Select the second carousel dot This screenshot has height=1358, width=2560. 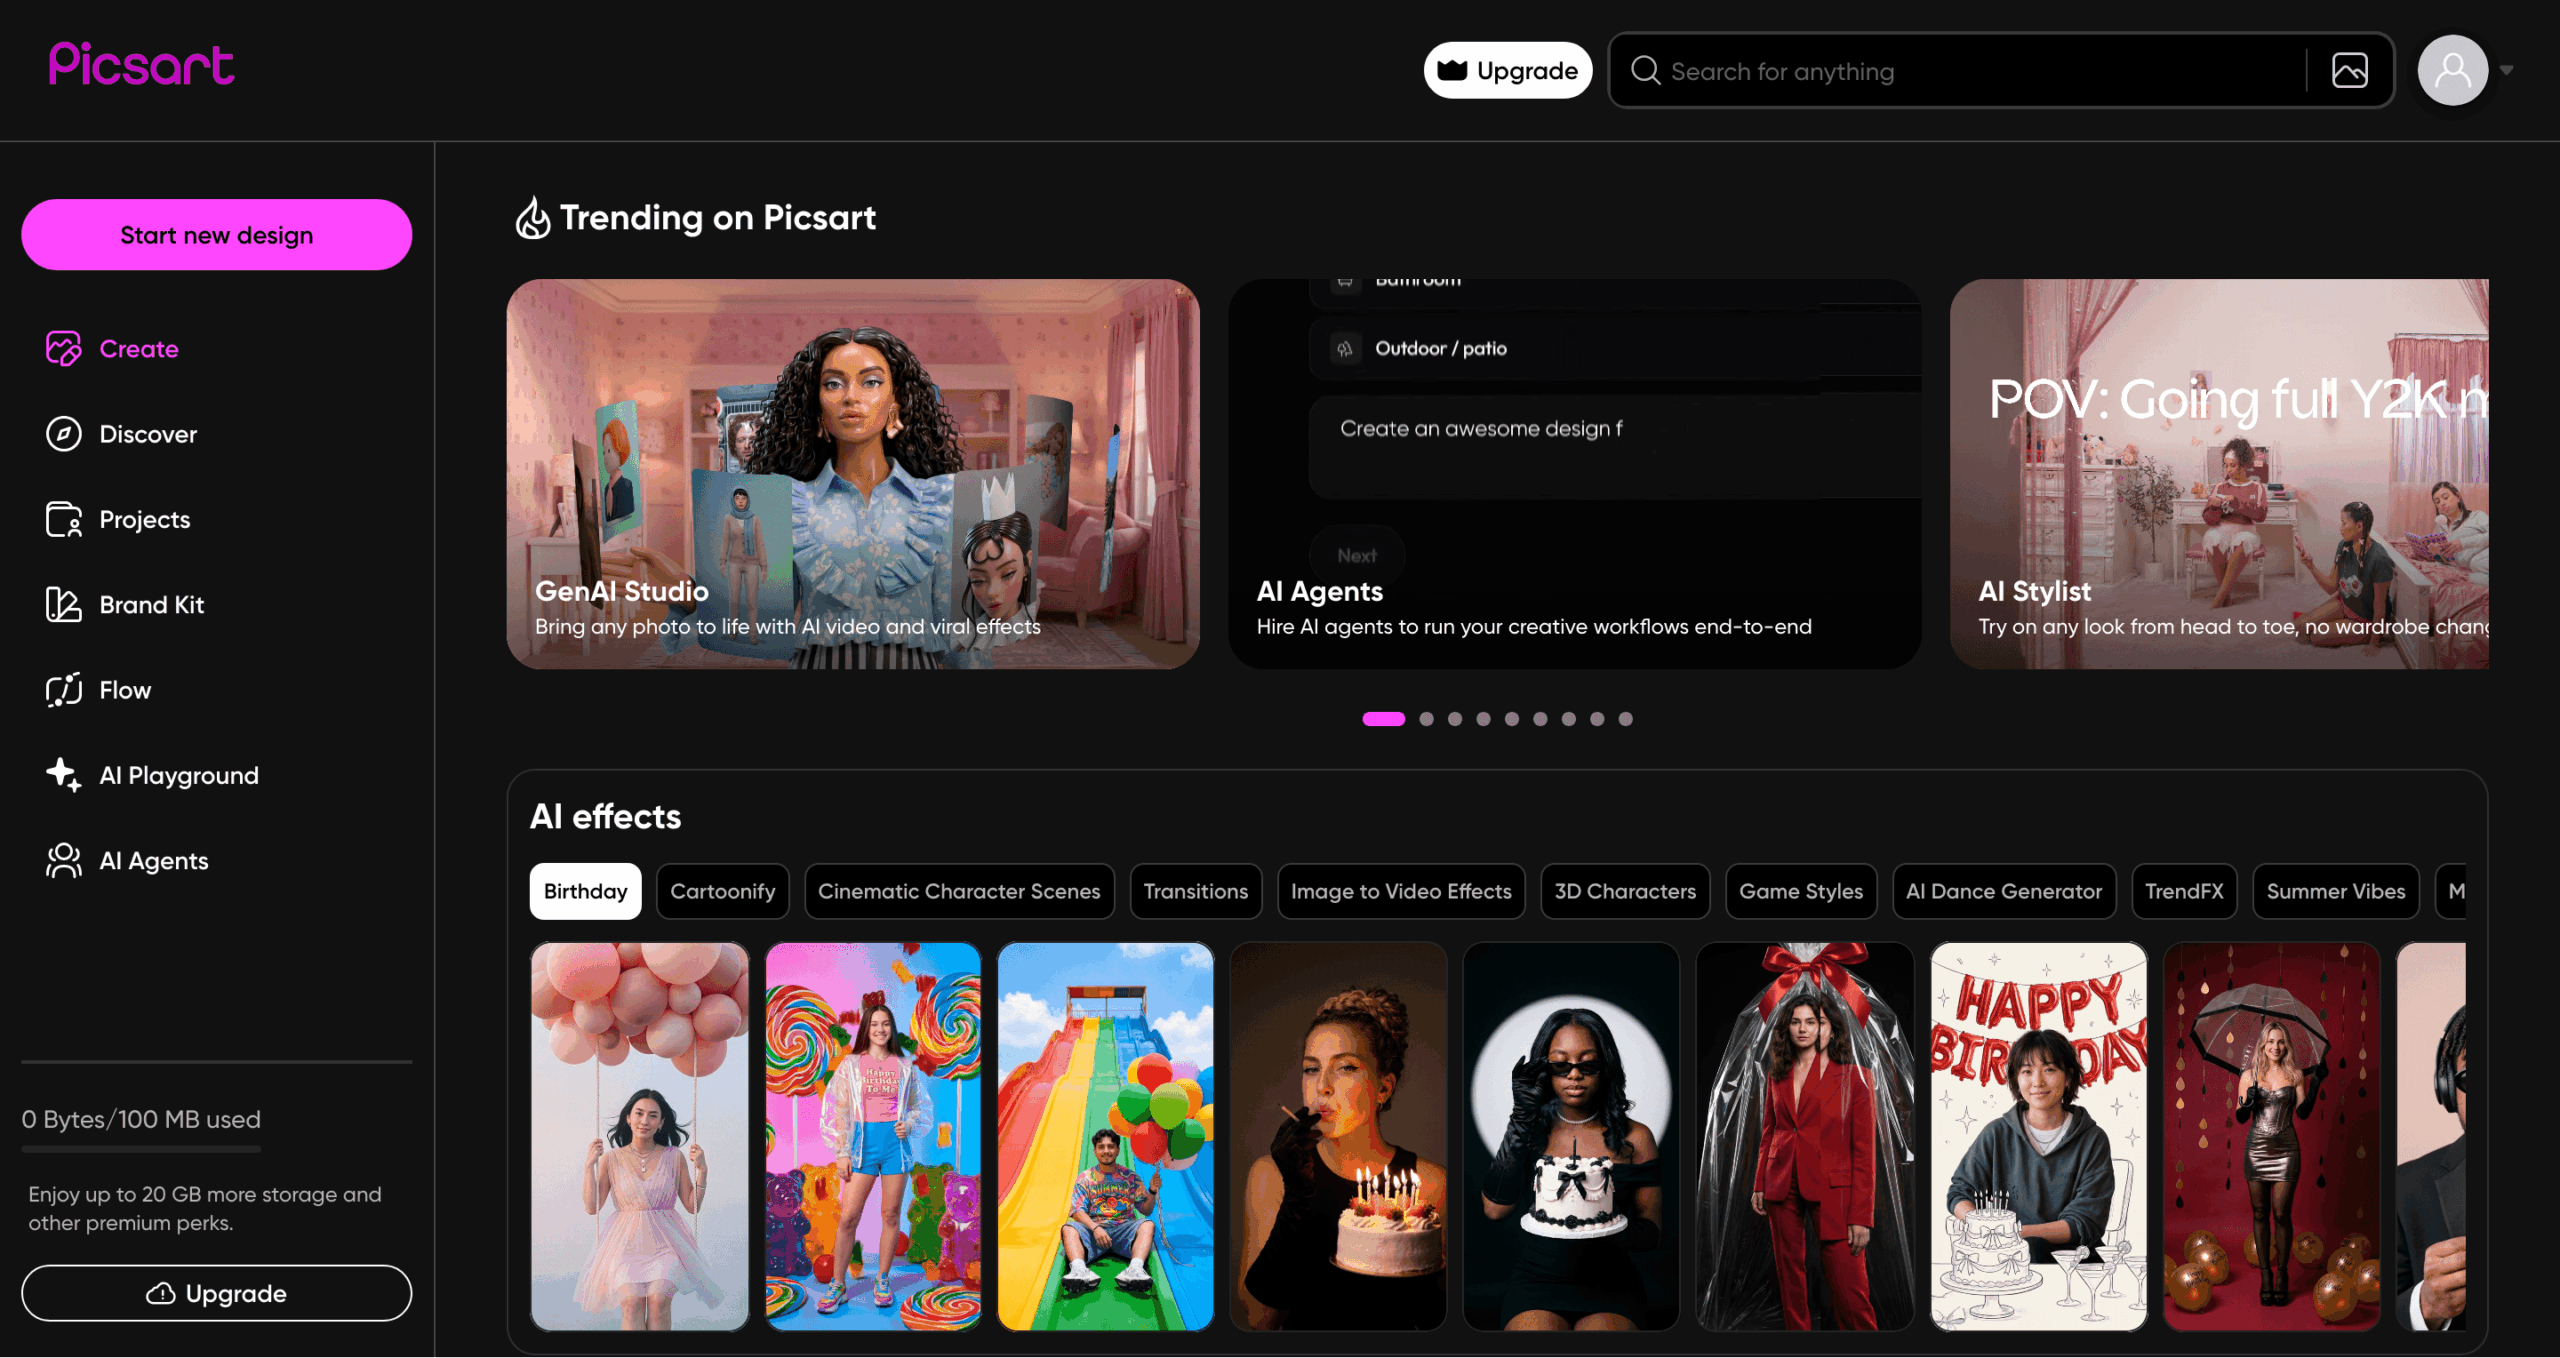[1426, 719]
